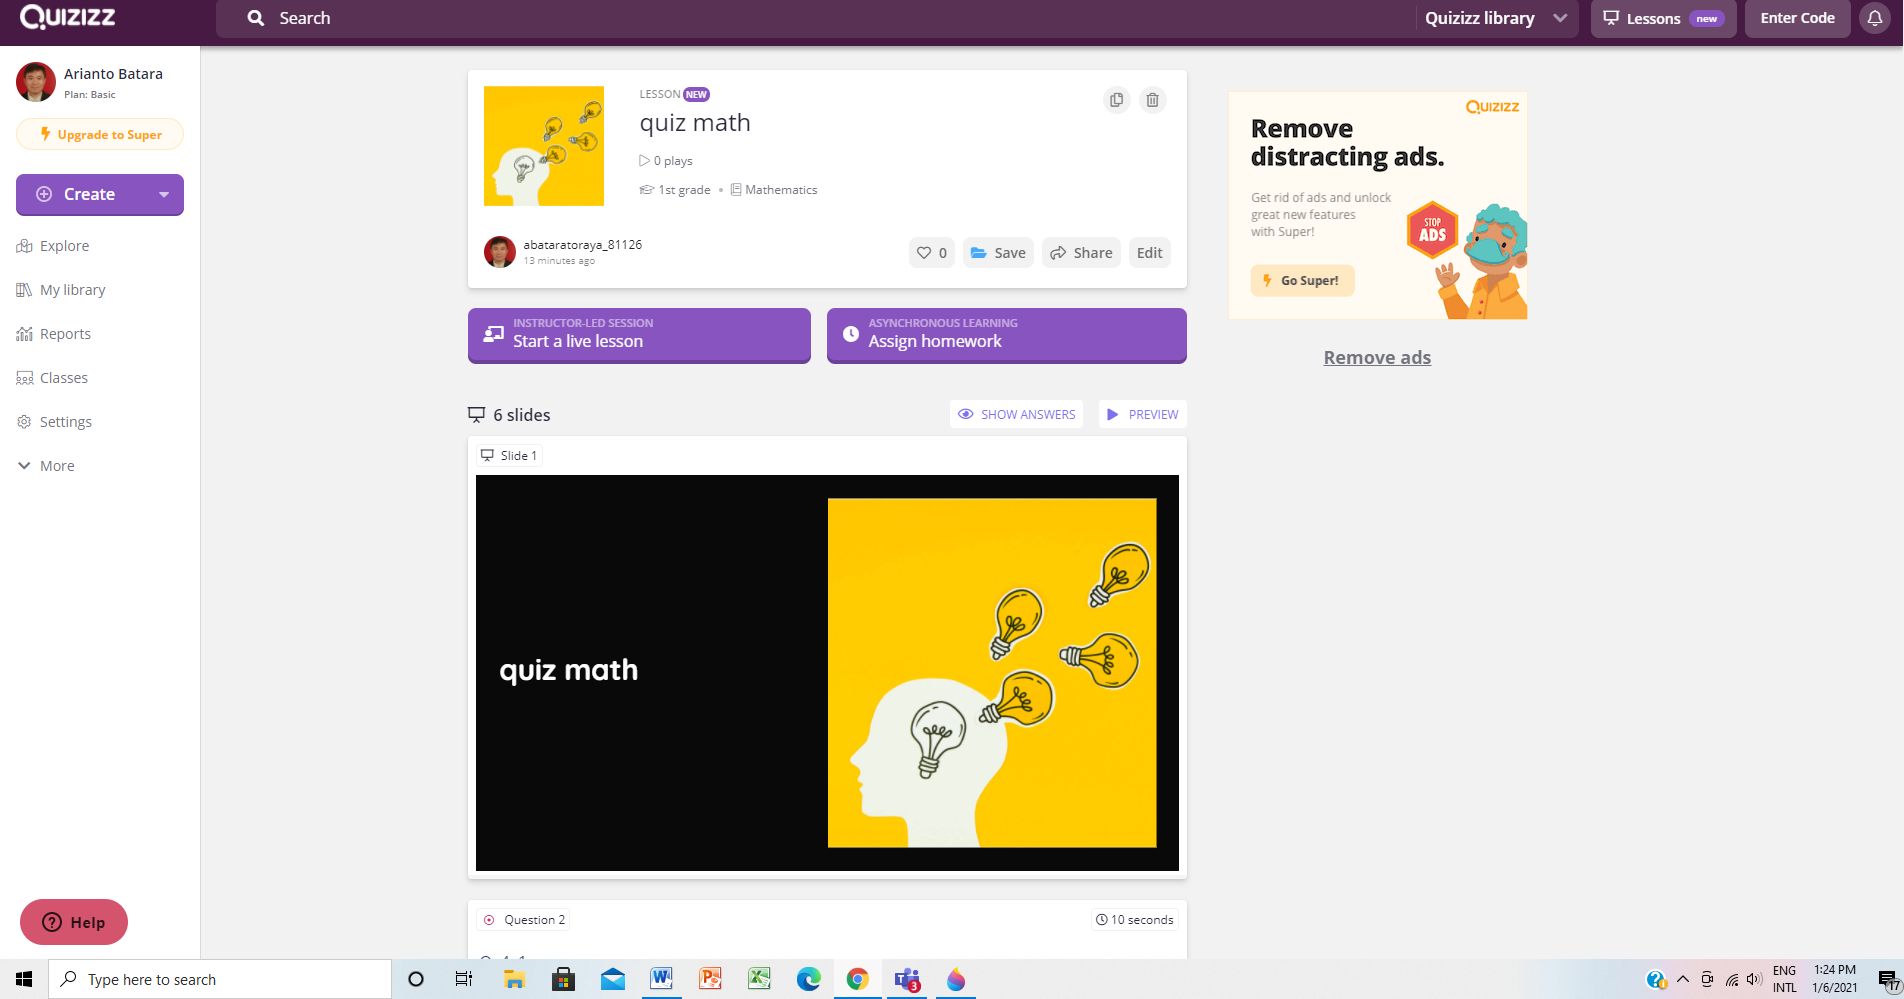
Task: Click Slide 1 preview image
Action: click(827, 673)
